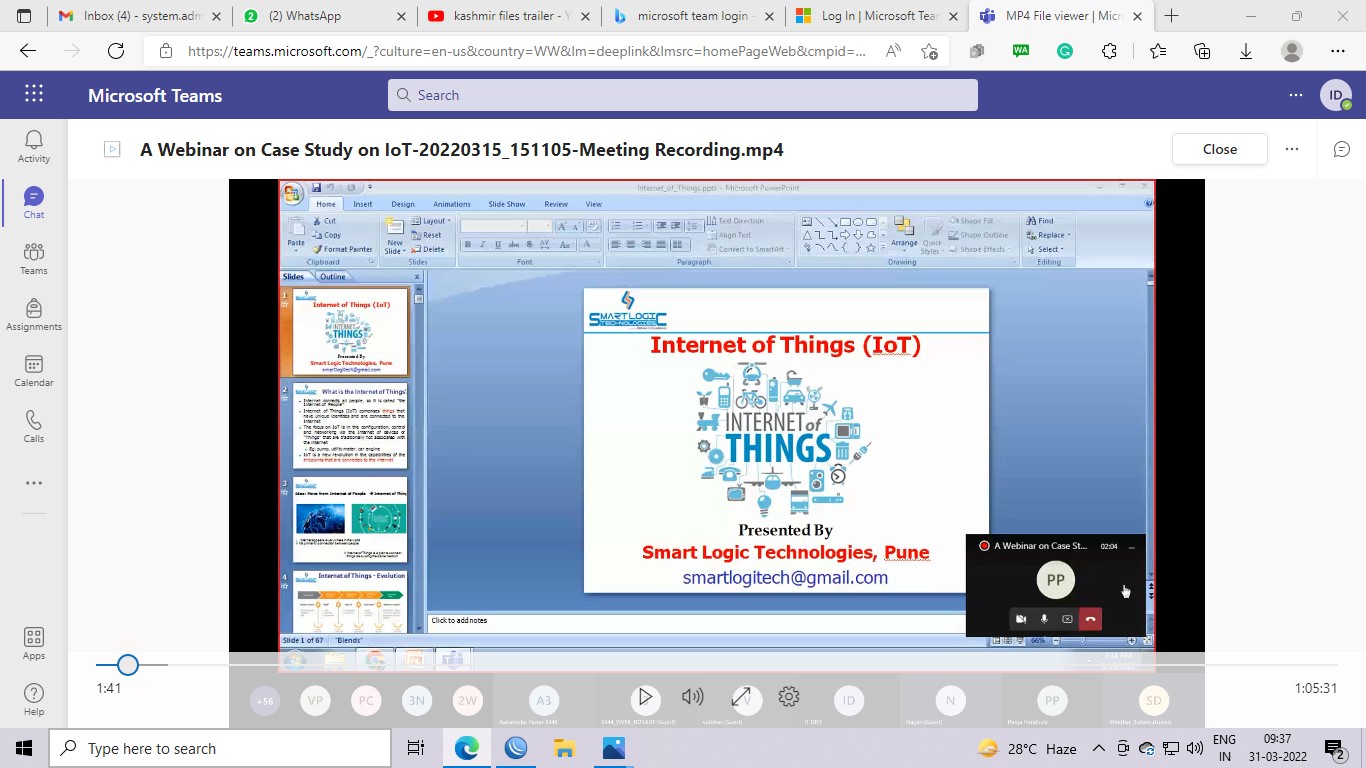Open the ID profile avatar menu
The image size is (1366, 768).
(1335, 95)
